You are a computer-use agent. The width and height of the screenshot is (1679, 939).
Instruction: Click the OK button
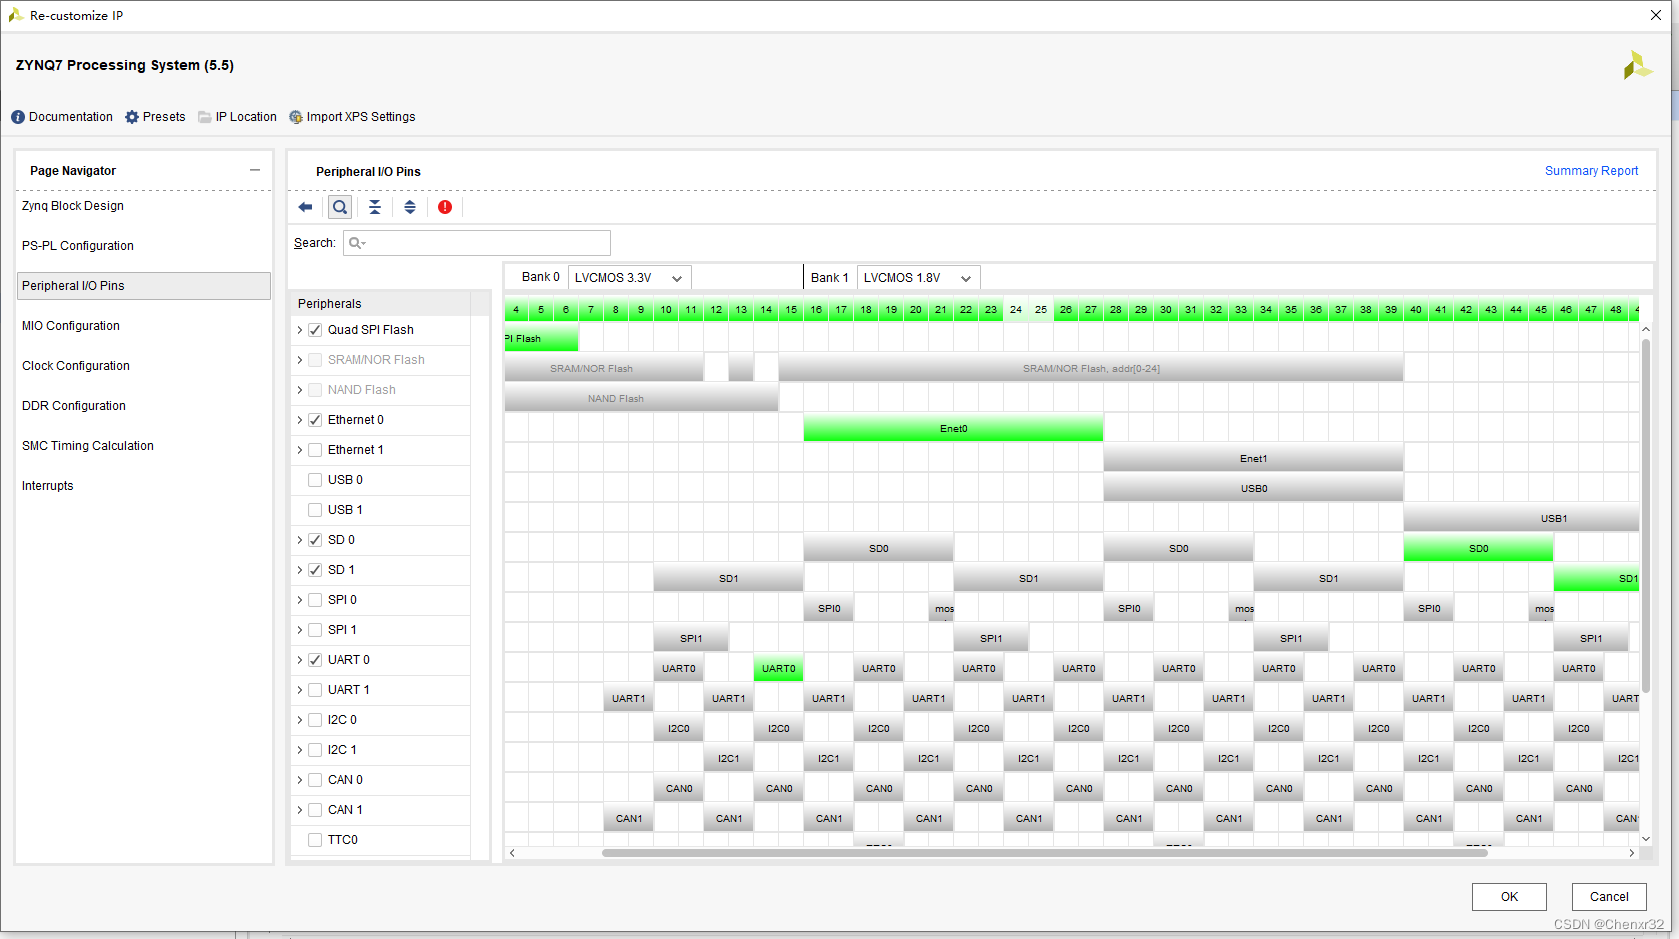tap(1509, 897)
